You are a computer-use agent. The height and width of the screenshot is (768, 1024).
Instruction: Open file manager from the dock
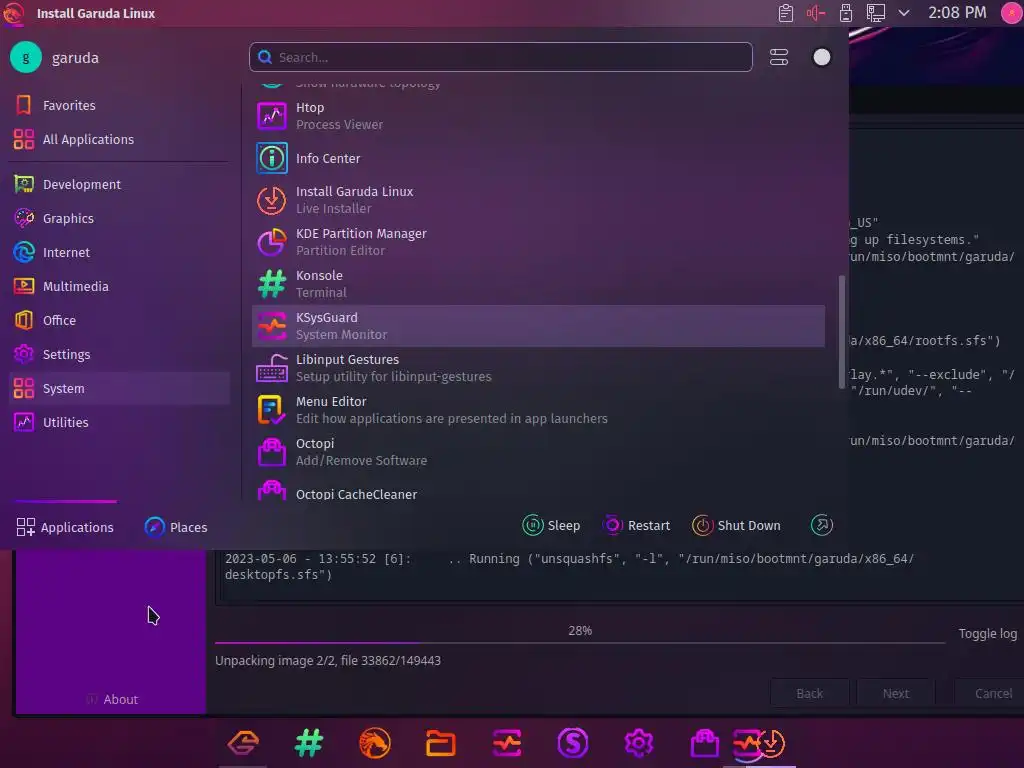[x=441, y=743]
